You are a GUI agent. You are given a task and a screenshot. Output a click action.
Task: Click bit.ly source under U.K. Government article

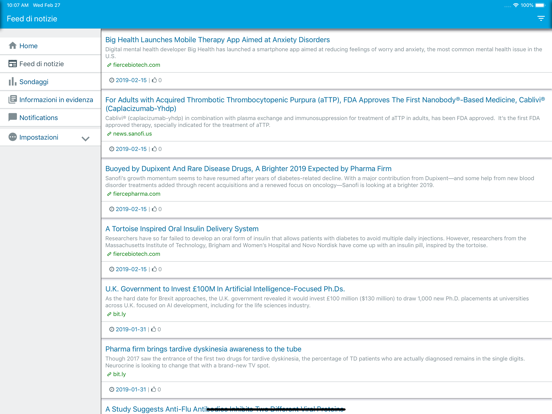coord(119,314)
